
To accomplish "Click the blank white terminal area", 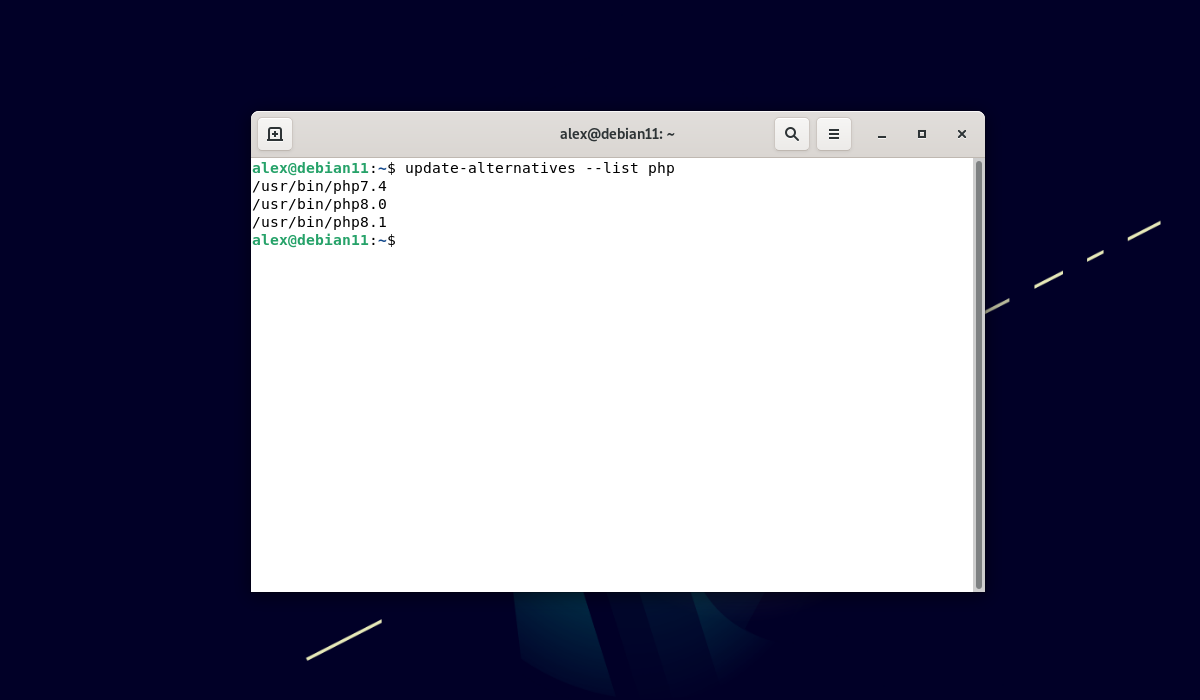I will [610, 420].
